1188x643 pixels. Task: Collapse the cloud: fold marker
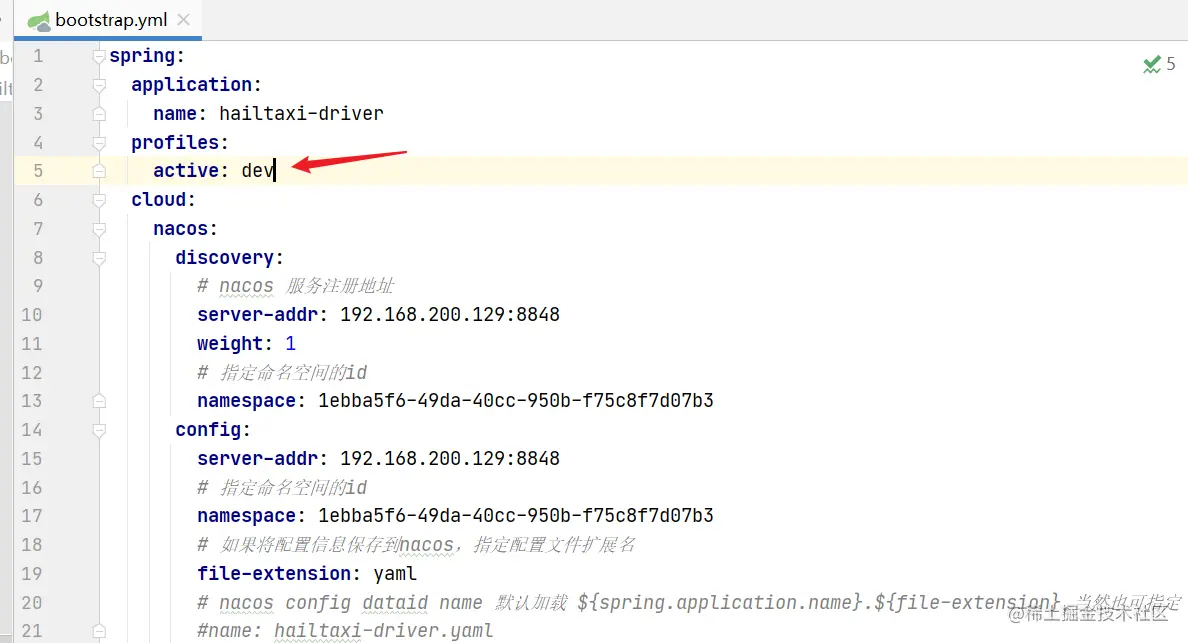(98, 200)
